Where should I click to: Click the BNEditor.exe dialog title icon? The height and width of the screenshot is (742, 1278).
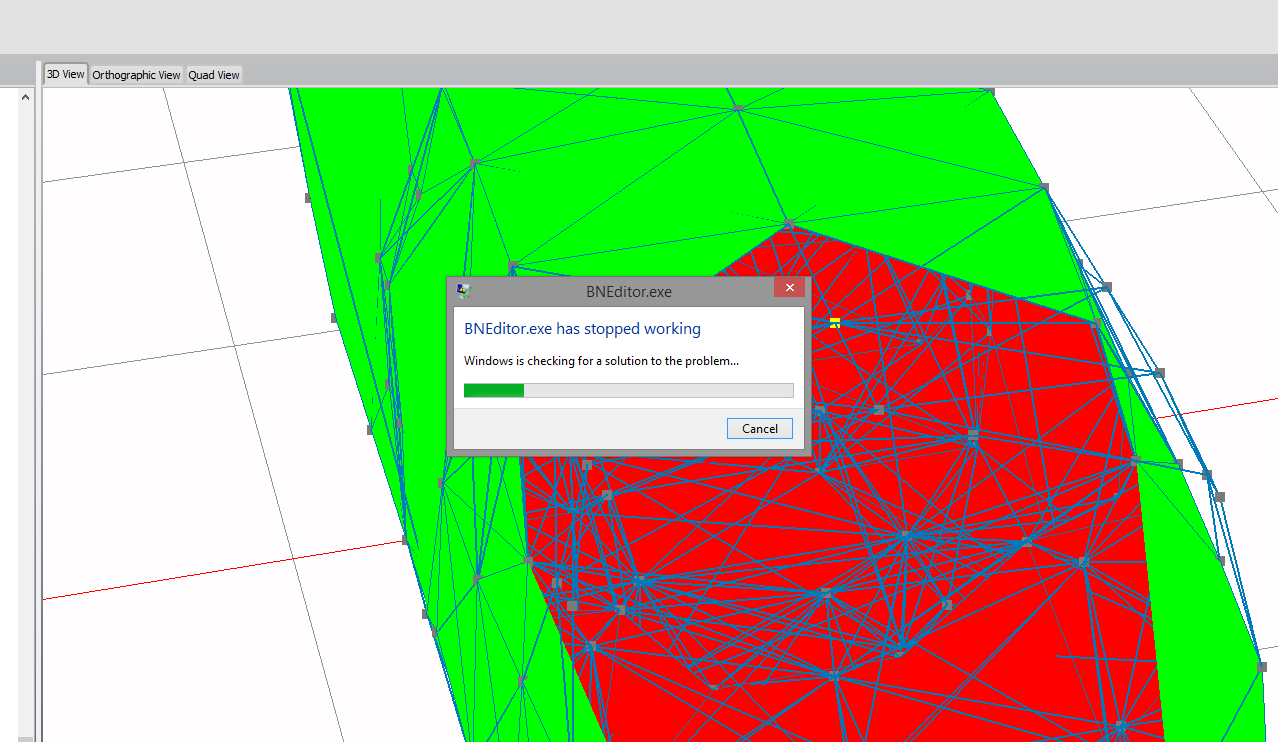pyautogui.click(x=463, y=291)
